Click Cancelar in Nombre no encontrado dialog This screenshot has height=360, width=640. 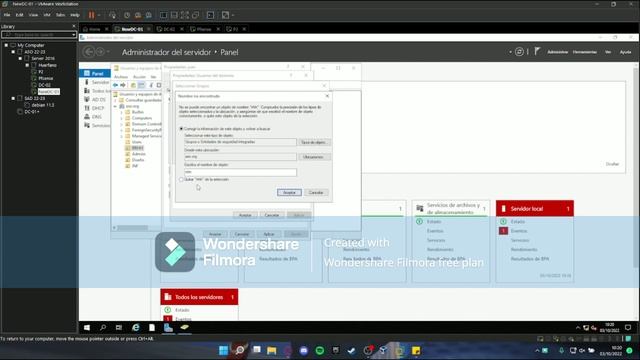pyautogui.click(x=316, y=192)
